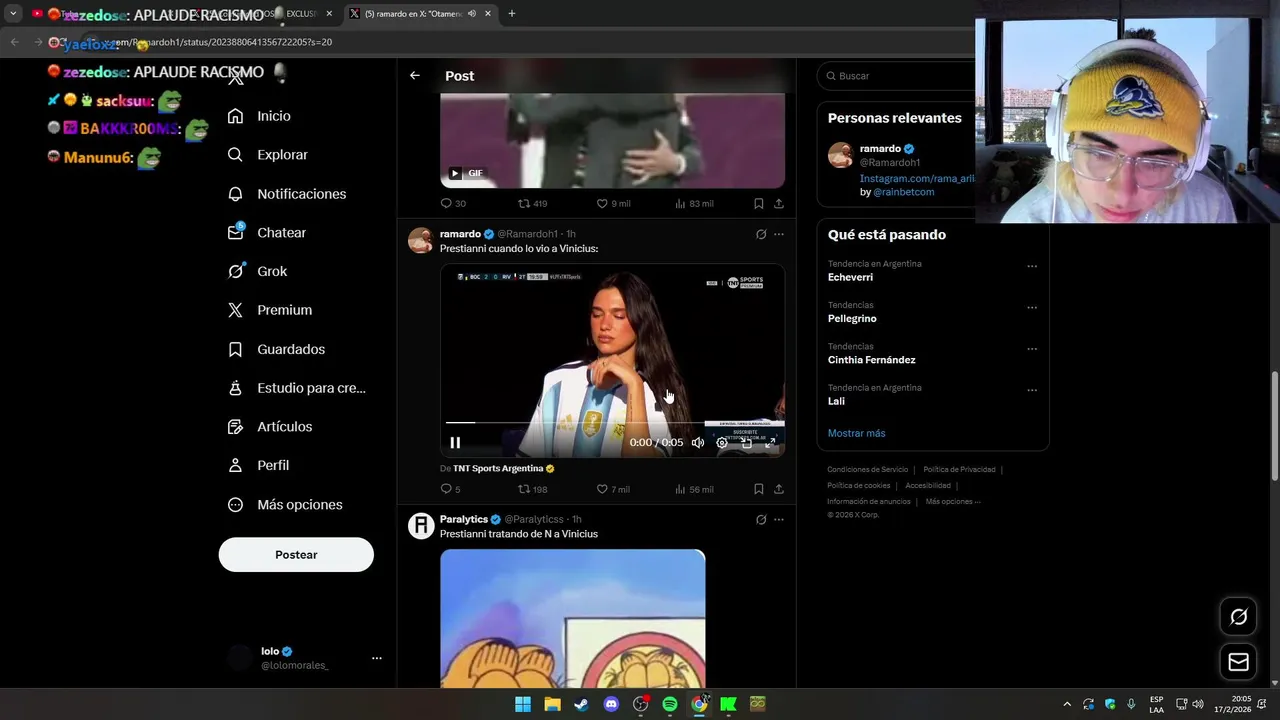Mute the video volume
Screen dimensions: 1280x720
click(x=698, y=442)
